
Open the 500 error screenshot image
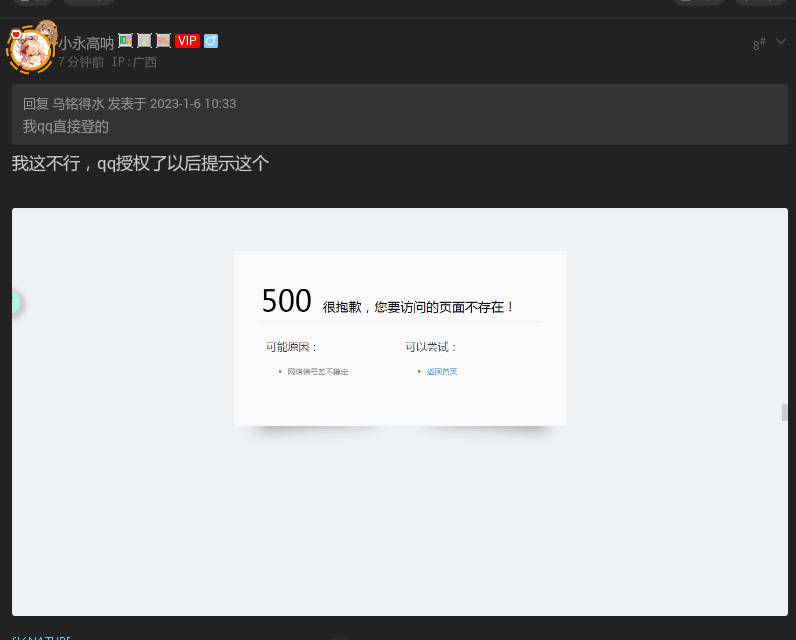coord(400,411)
